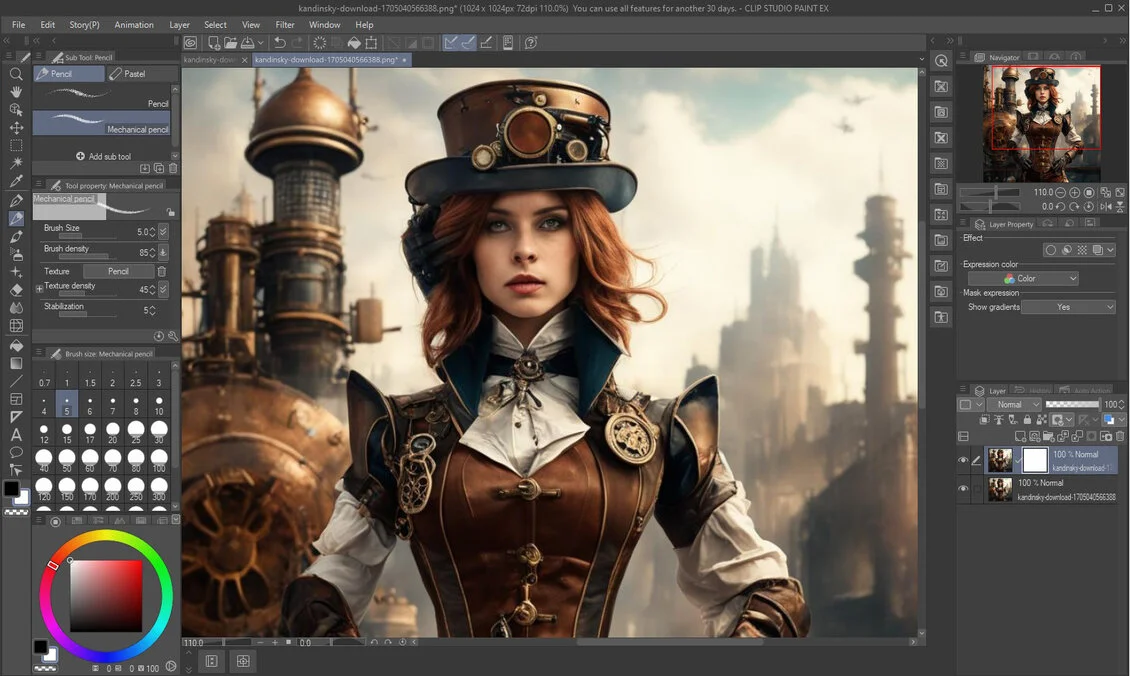The width and height of the screenshot is (1130, 676).
Task: Pick the Eyedropper tool
Action: (x=16, y=182)
